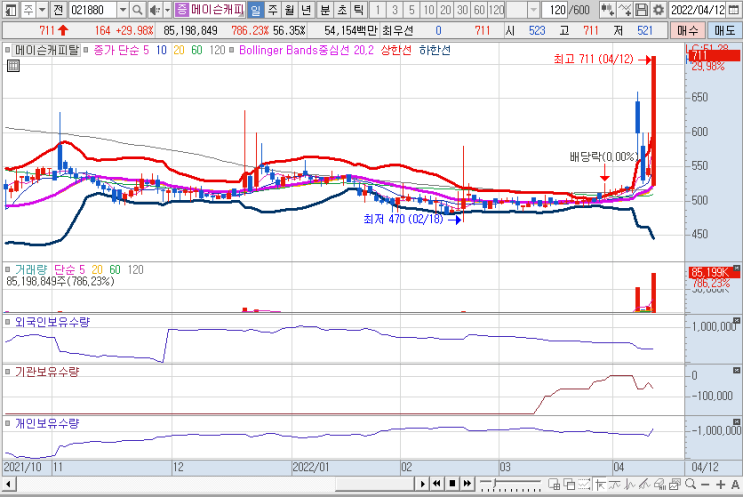Select the 틱 tick period tab

[359, 9]
